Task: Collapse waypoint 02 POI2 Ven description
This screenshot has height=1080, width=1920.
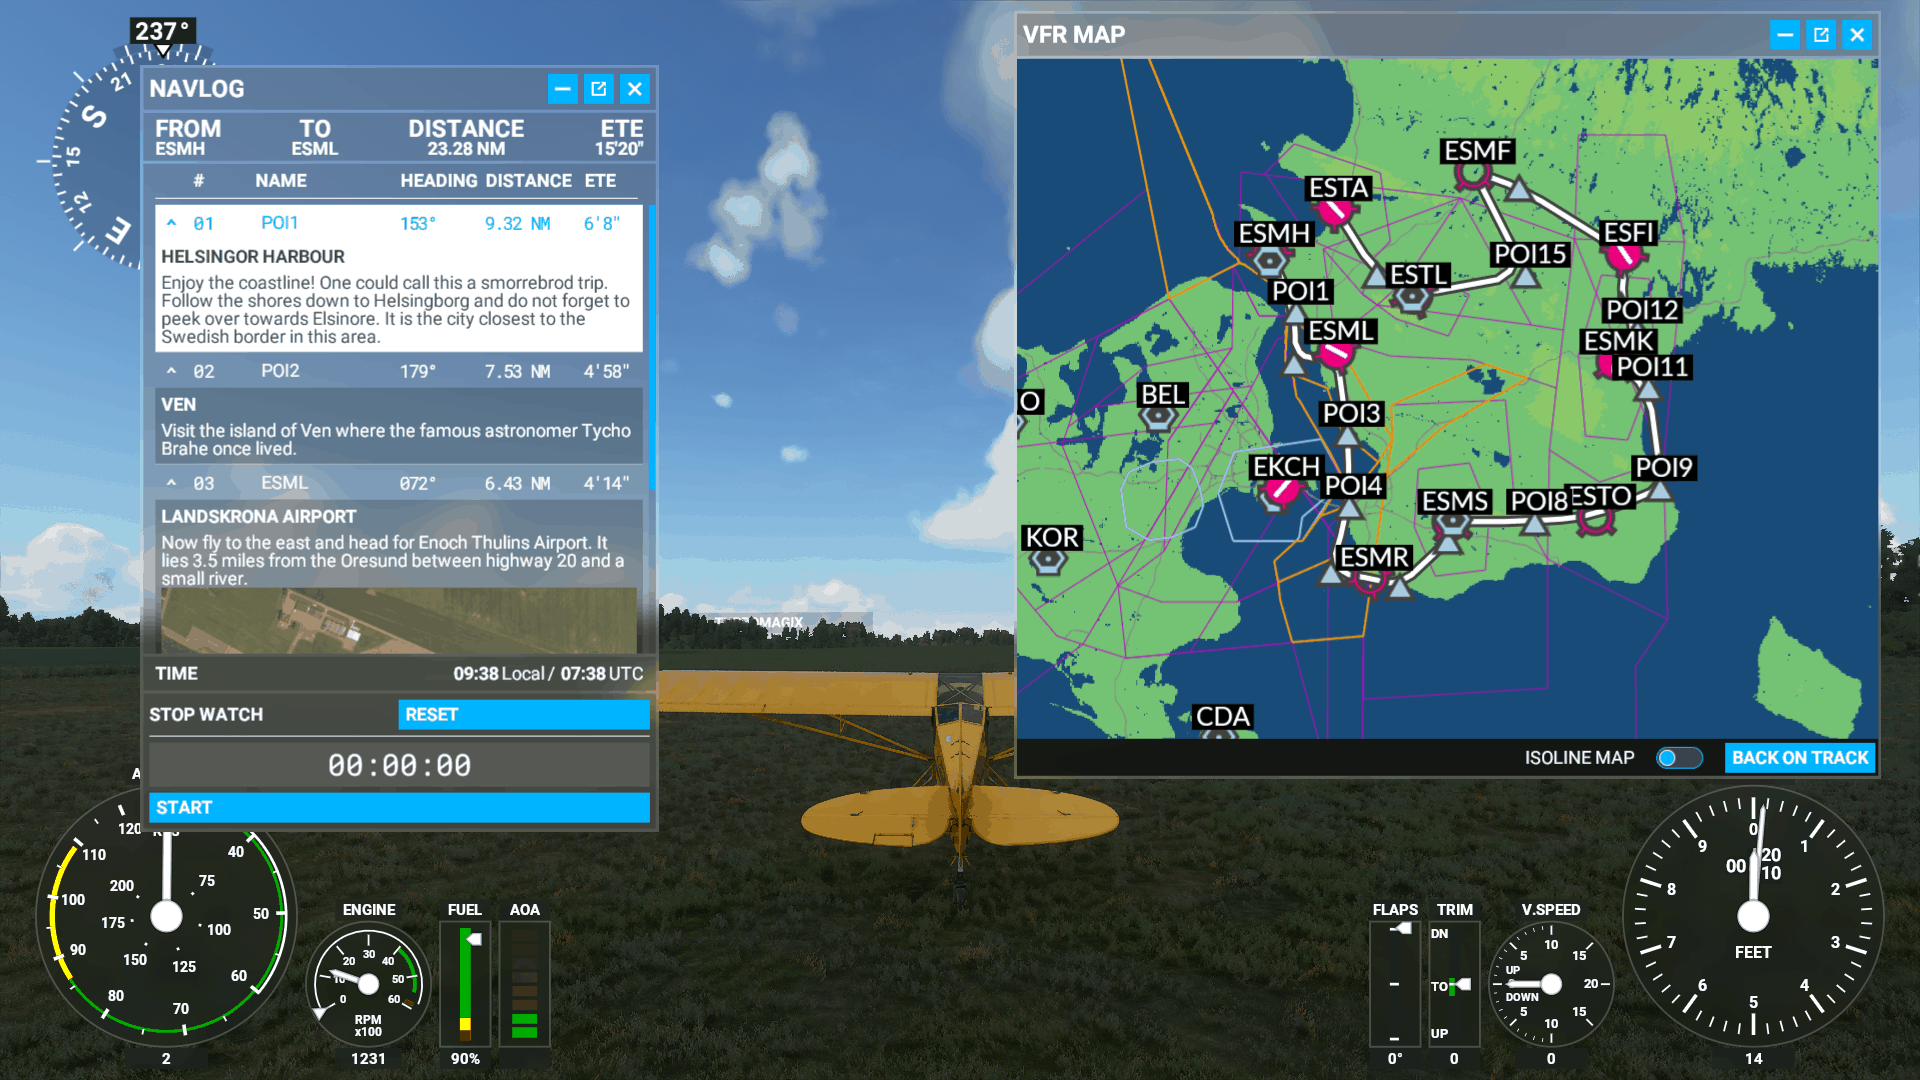Action: 172,371
